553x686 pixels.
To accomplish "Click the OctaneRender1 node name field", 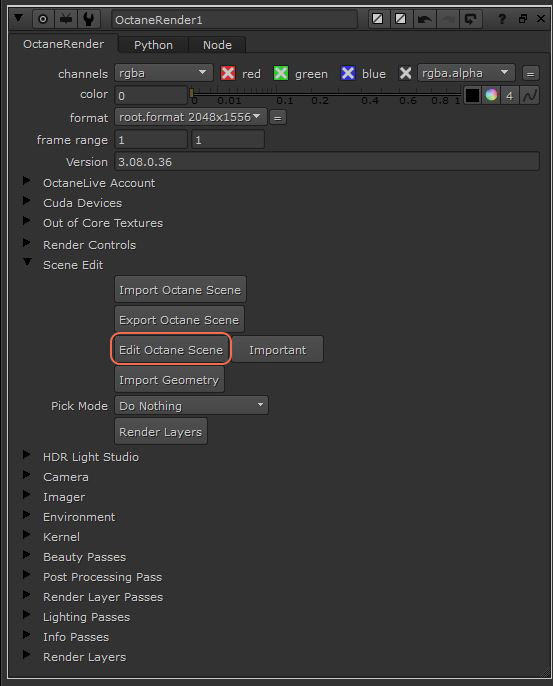I will (234, 20).
